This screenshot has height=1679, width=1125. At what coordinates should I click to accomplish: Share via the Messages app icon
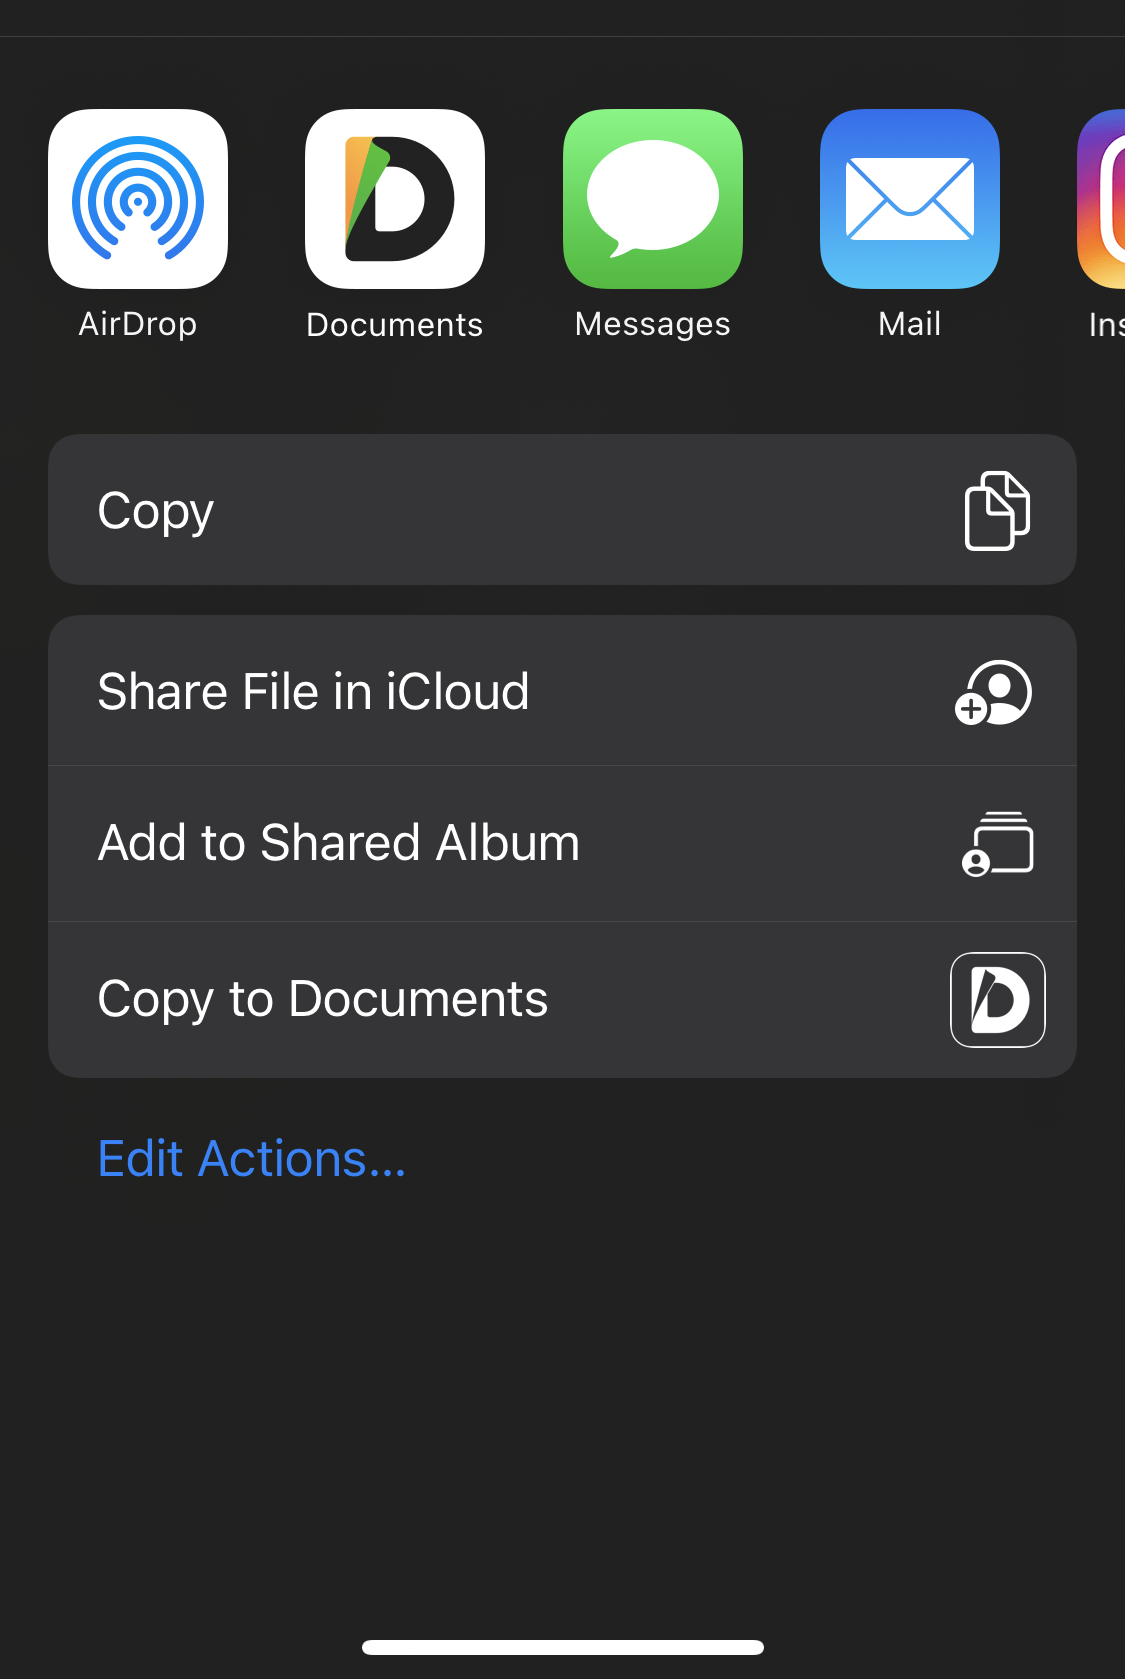[653, 199]
